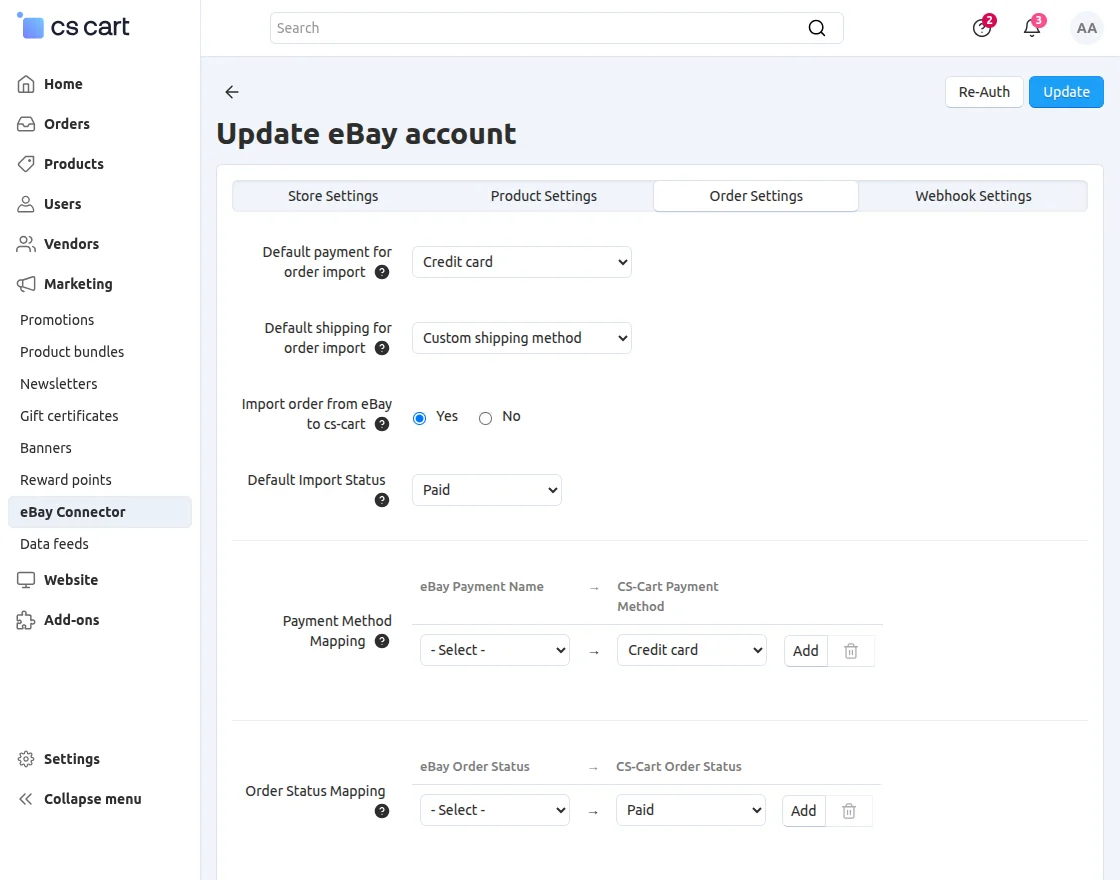Click help icon for Default payment for order import
1120x880 pixels.
point(382,272)
